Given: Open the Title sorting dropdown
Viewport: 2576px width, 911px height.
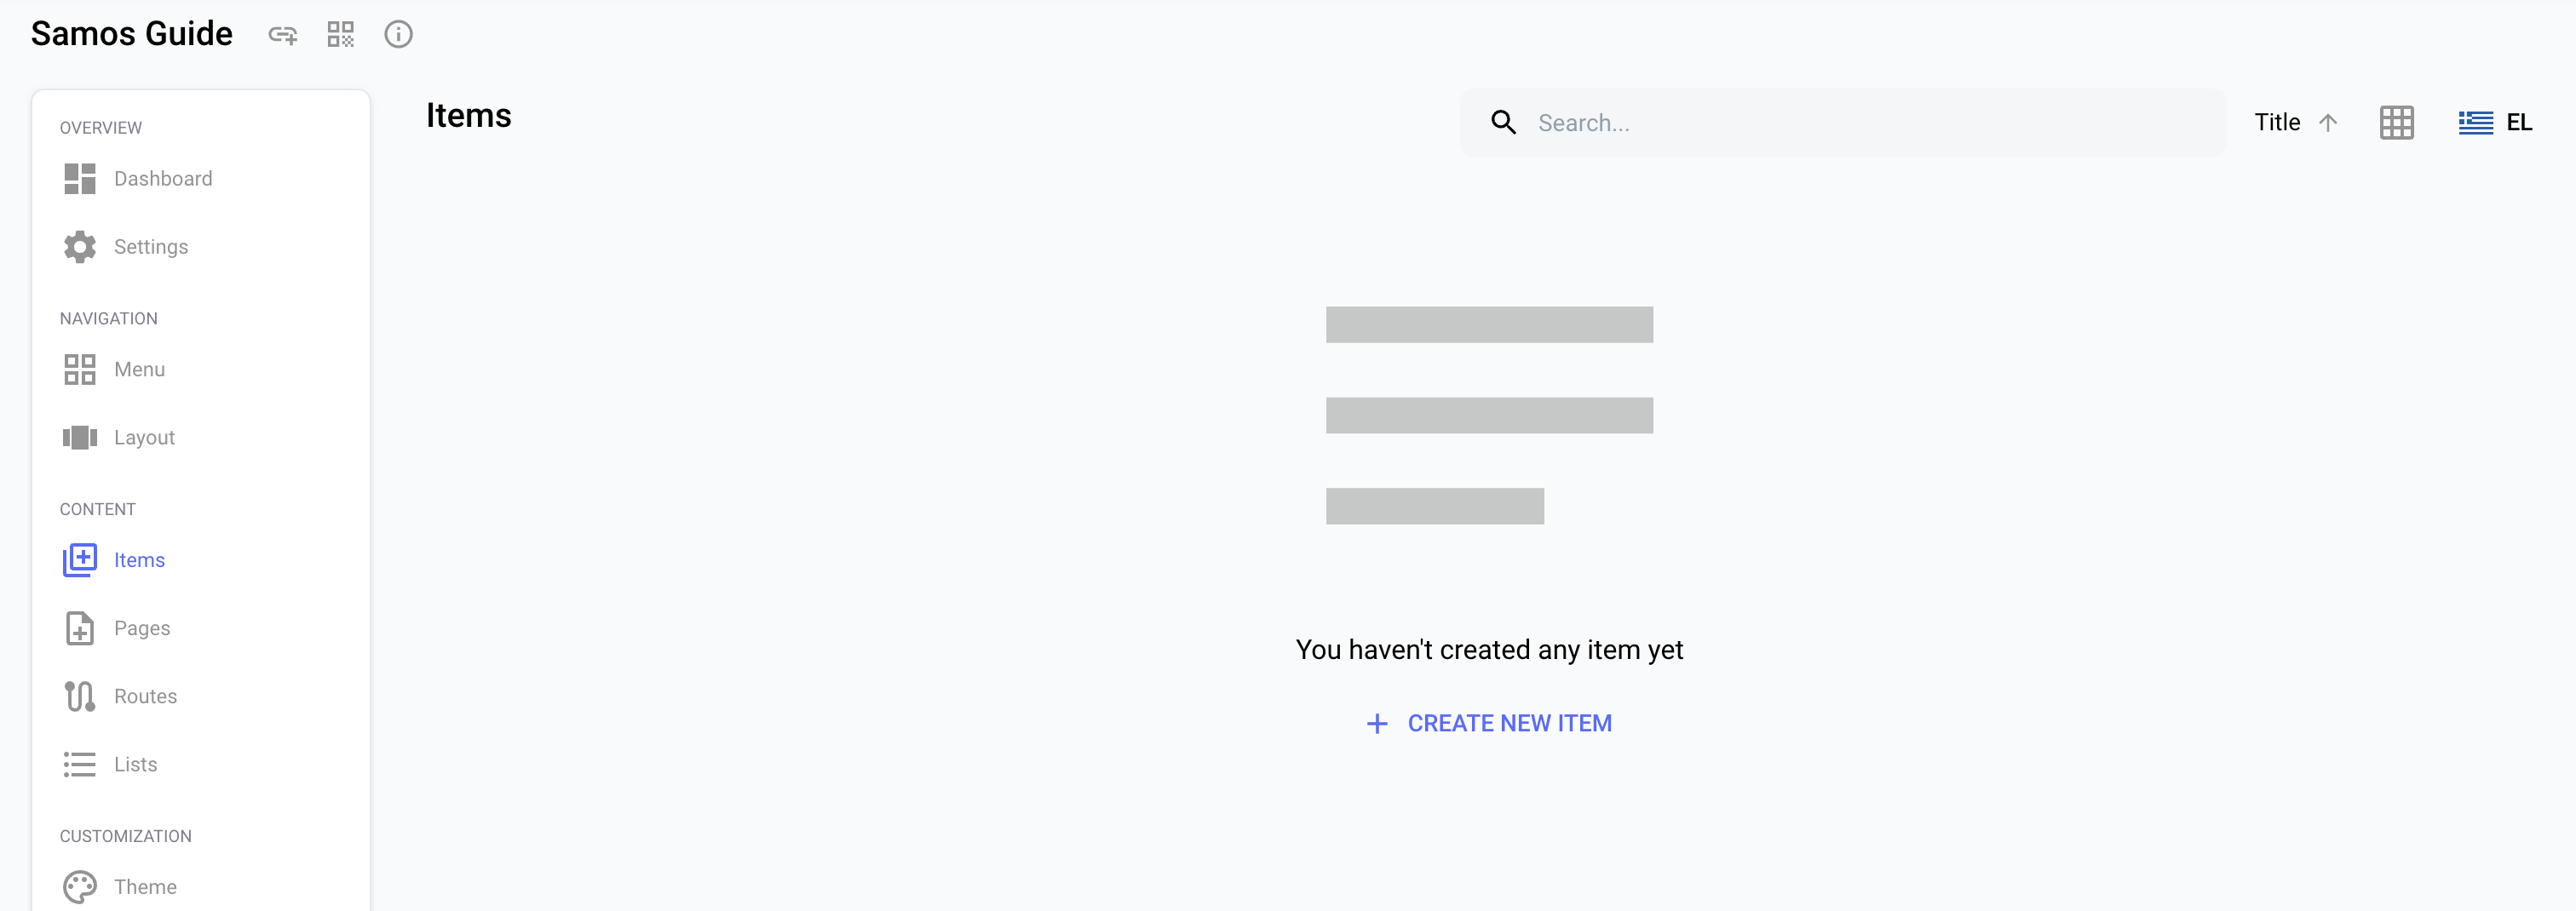Looking at the screenshot, I should [2277, 122].
